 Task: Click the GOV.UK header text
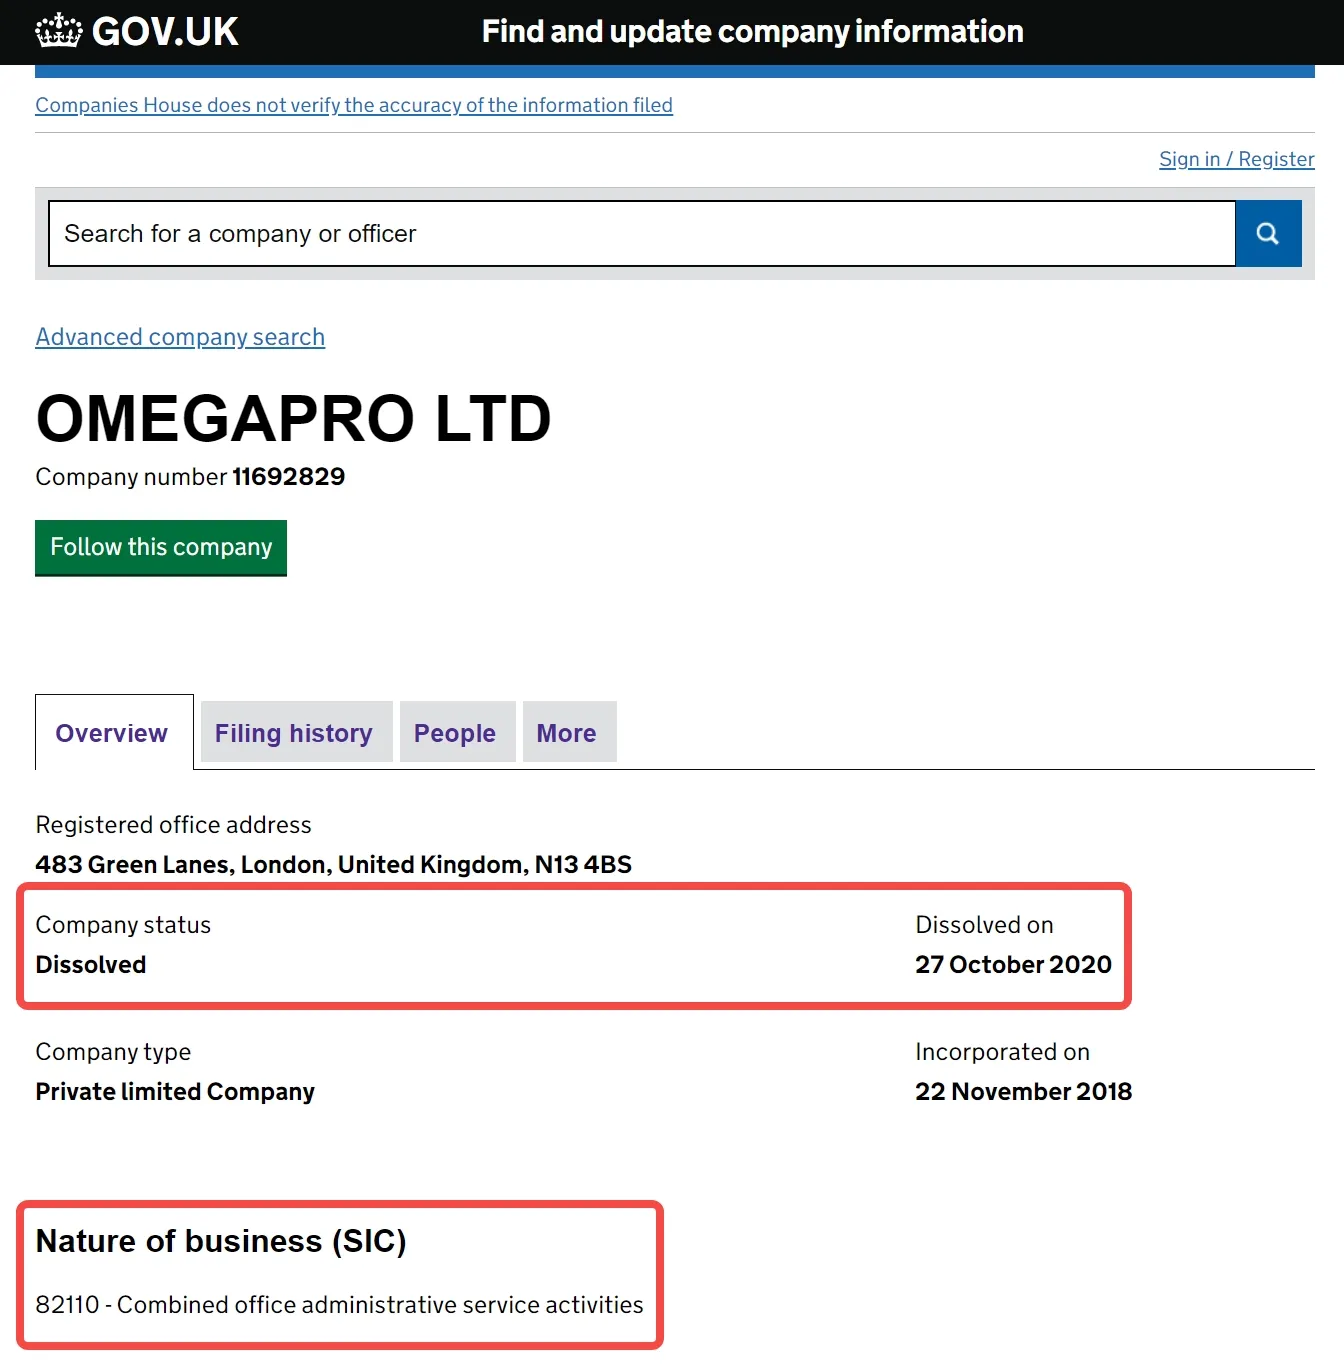click(x=165, y=32)
